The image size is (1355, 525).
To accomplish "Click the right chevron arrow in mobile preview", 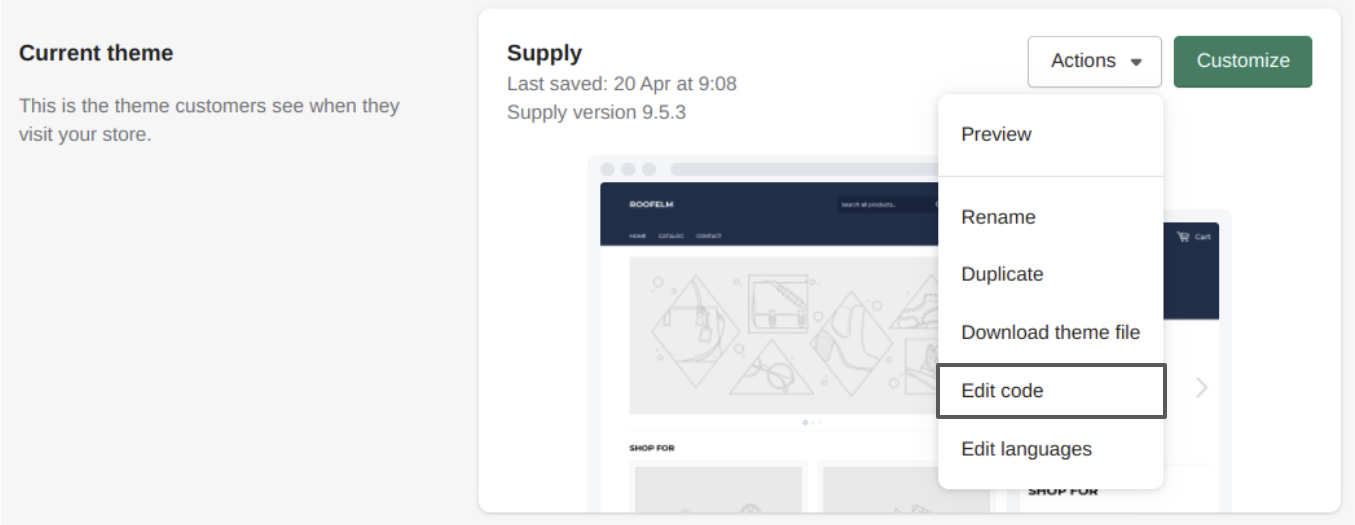I will (1202, 388).
